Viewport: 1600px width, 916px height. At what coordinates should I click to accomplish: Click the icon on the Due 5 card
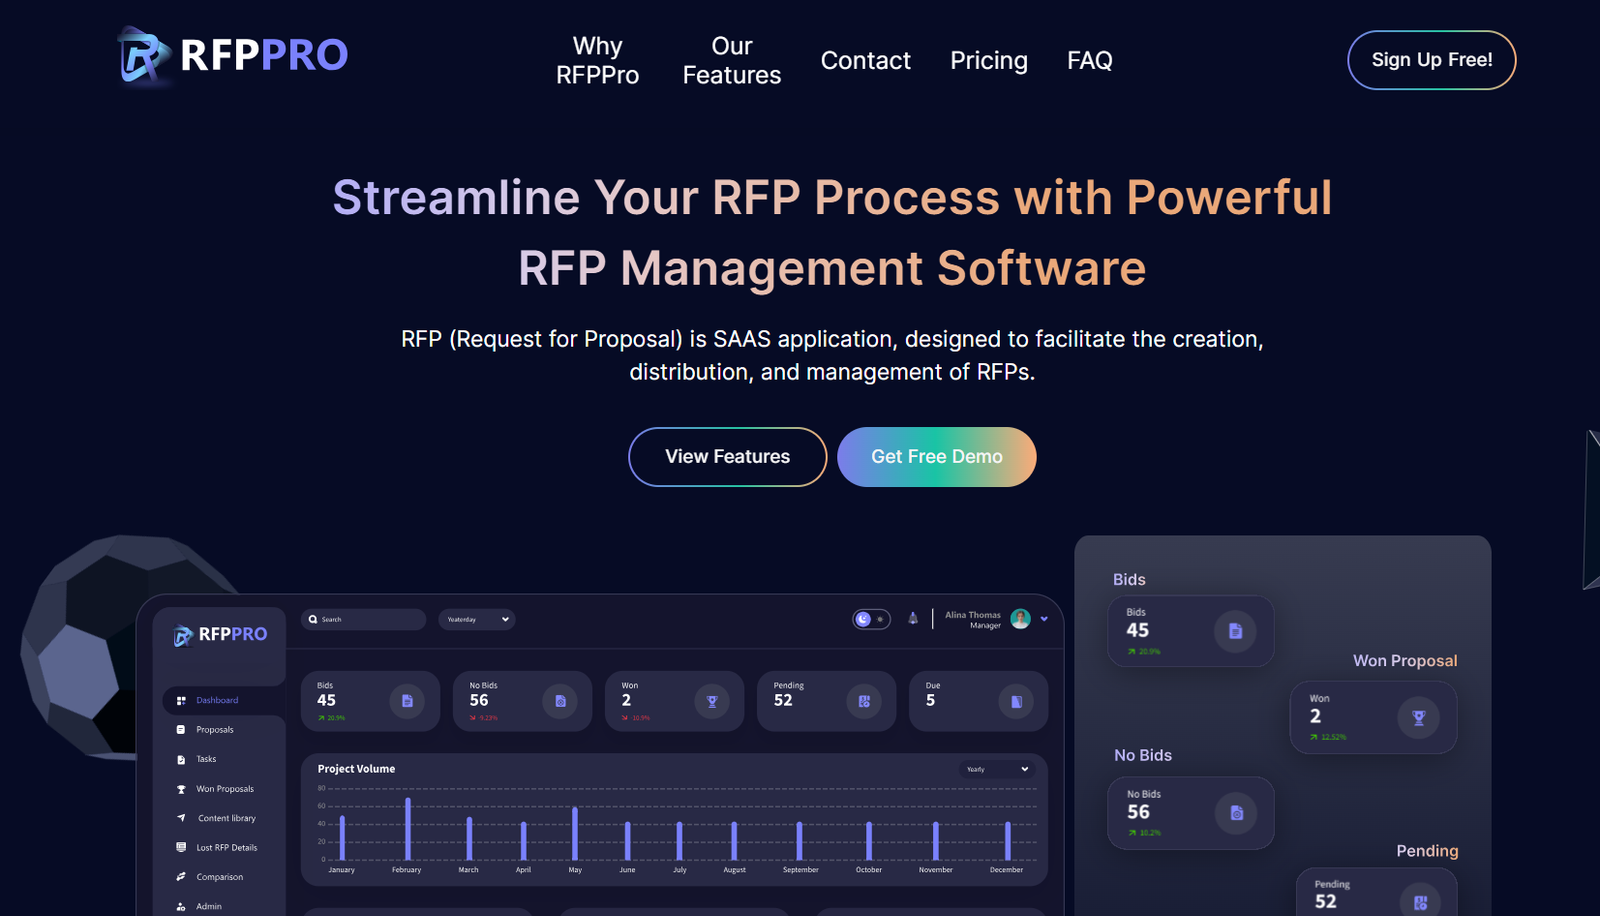[x=1016, y=701]
